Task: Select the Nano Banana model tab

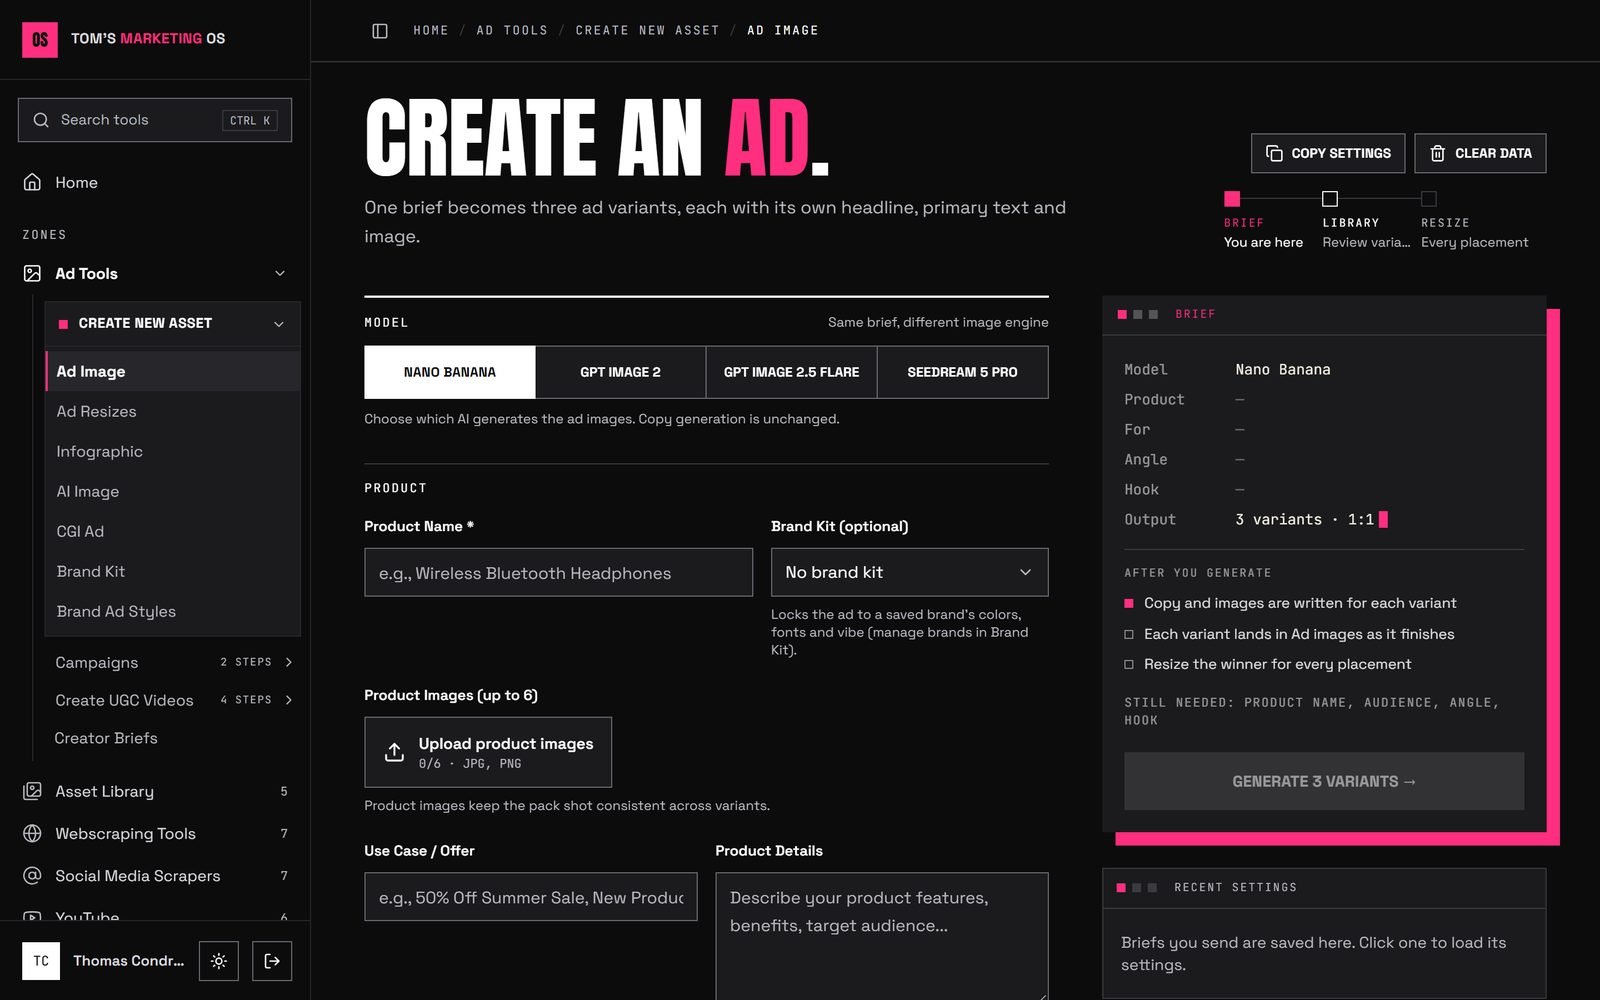Action: 450,372
